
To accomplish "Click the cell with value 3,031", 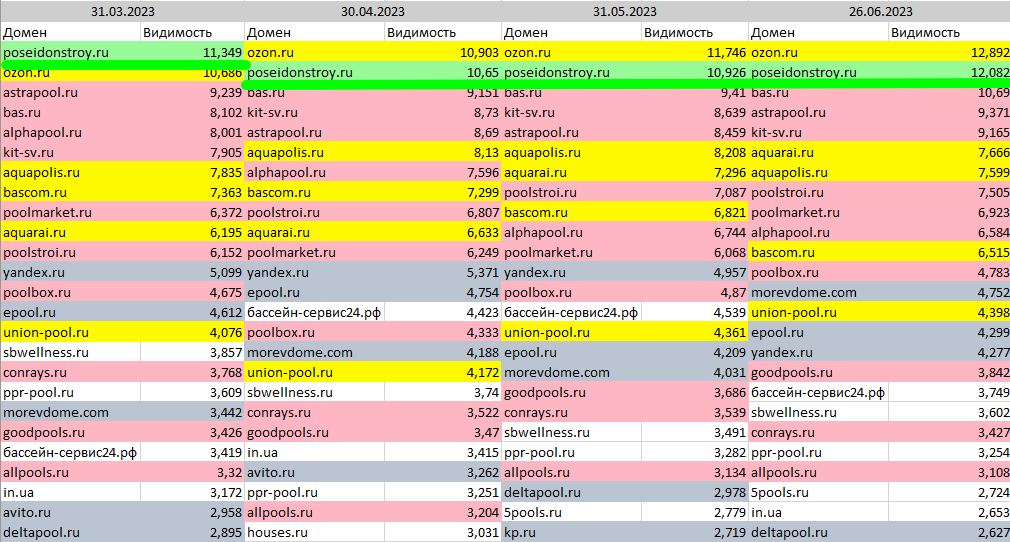I will click(443, 532).
